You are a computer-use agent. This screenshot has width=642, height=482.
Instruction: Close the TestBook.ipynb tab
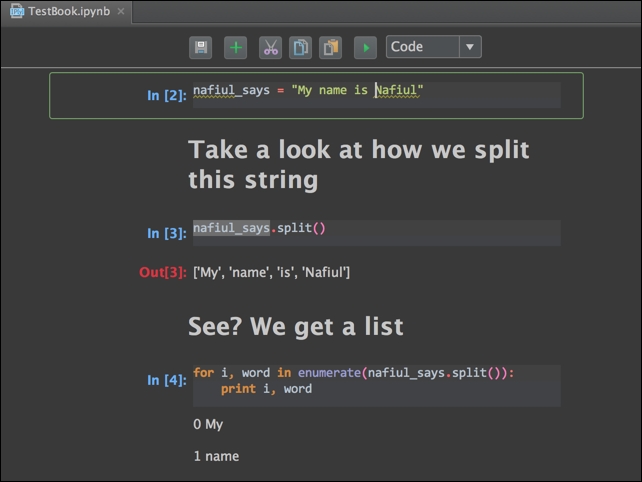coord(121,11)
